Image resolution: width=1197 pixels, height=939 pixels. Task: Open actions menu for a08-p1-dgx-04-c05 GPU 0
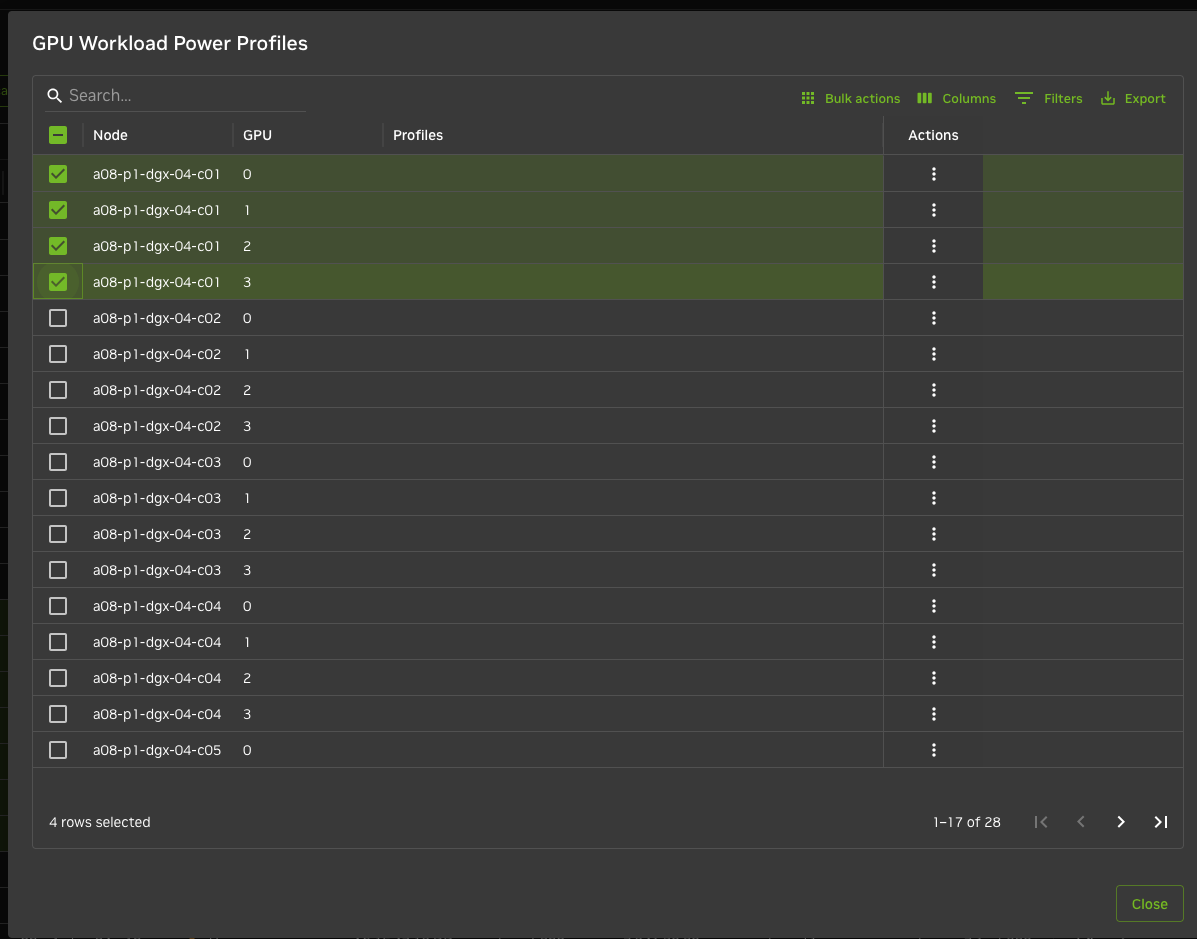933,750
